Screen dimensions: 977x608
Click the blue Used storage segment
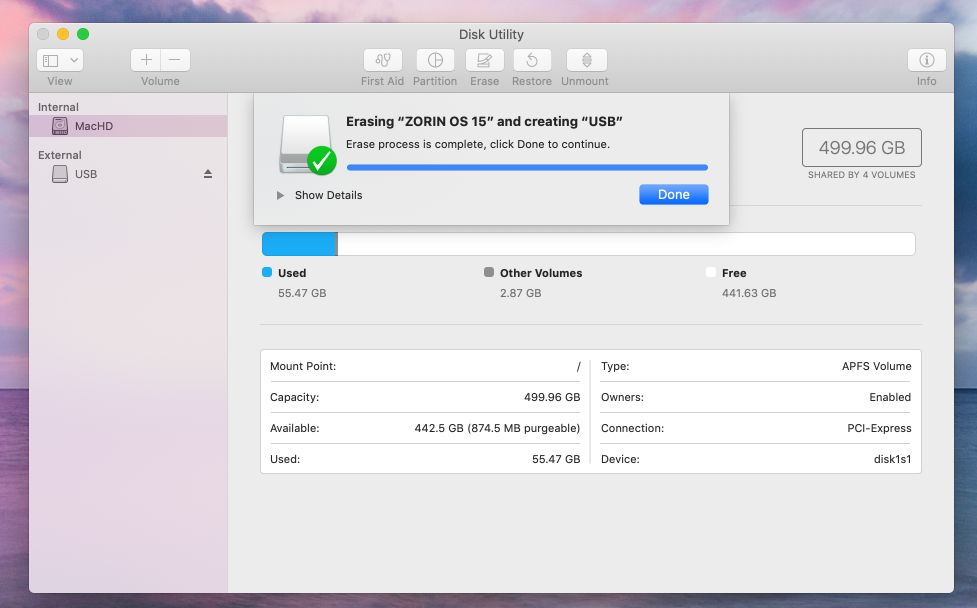pos(299,244)
